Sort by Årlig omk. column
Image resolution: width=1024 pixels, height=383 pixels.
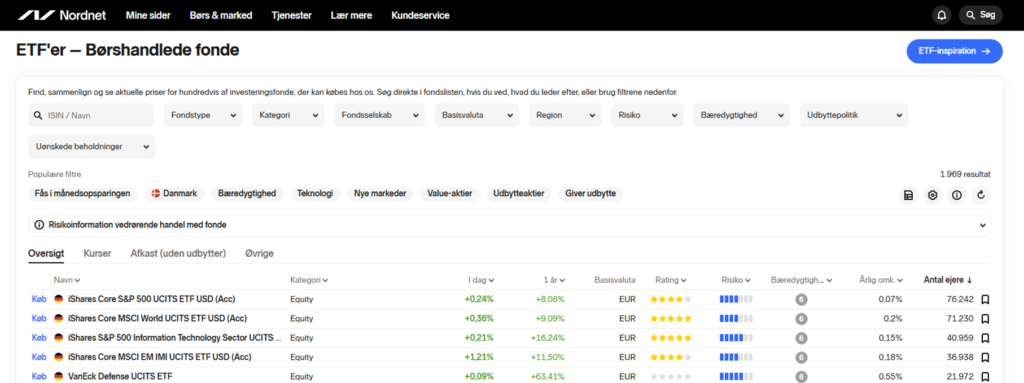tap(881, 280)
